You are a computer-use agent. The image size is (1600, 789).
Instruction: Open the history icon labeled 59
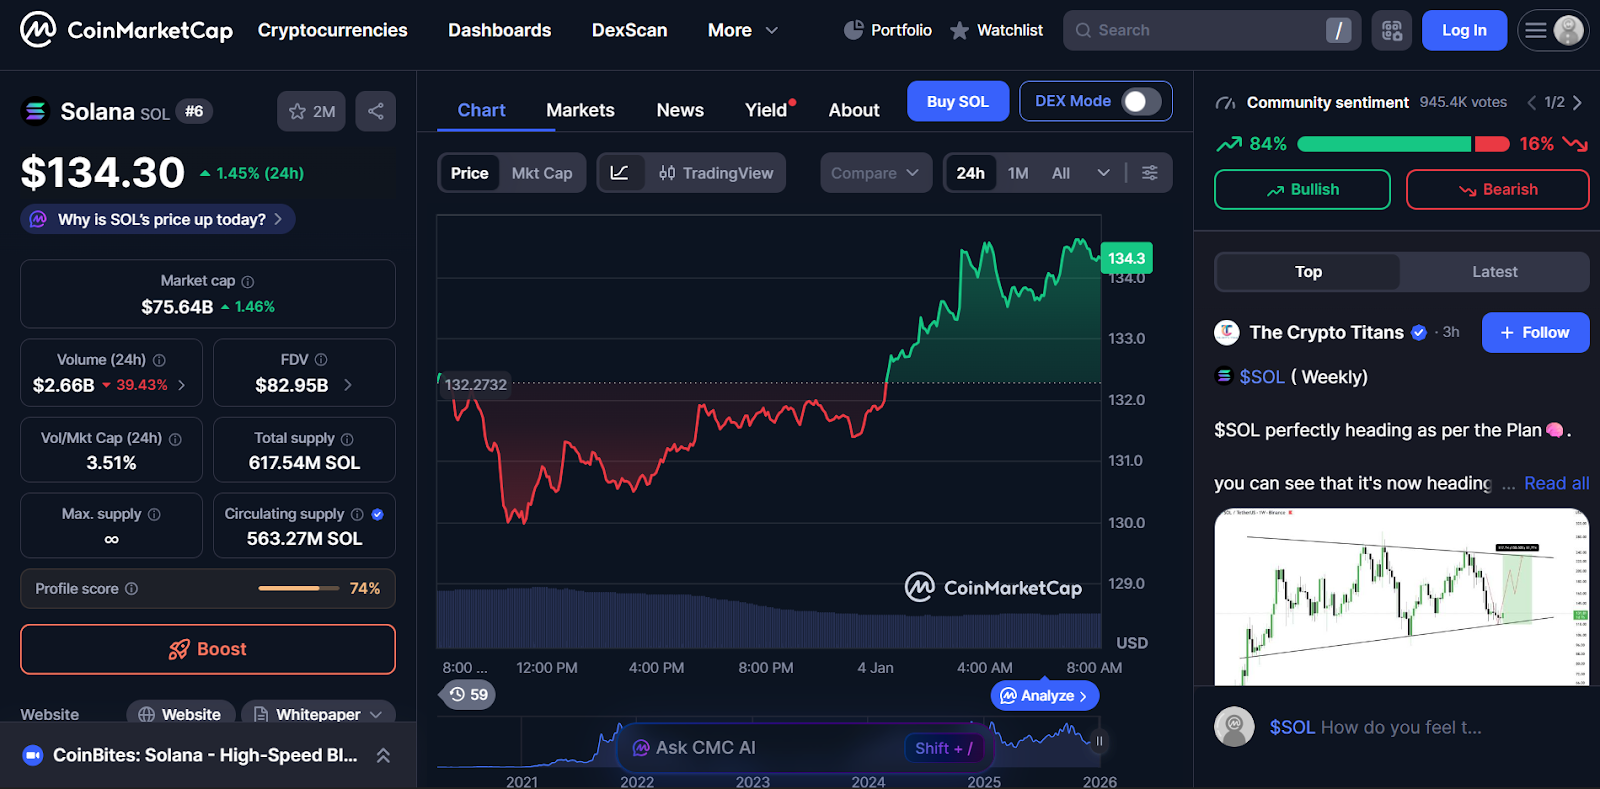tap(468, 694)
